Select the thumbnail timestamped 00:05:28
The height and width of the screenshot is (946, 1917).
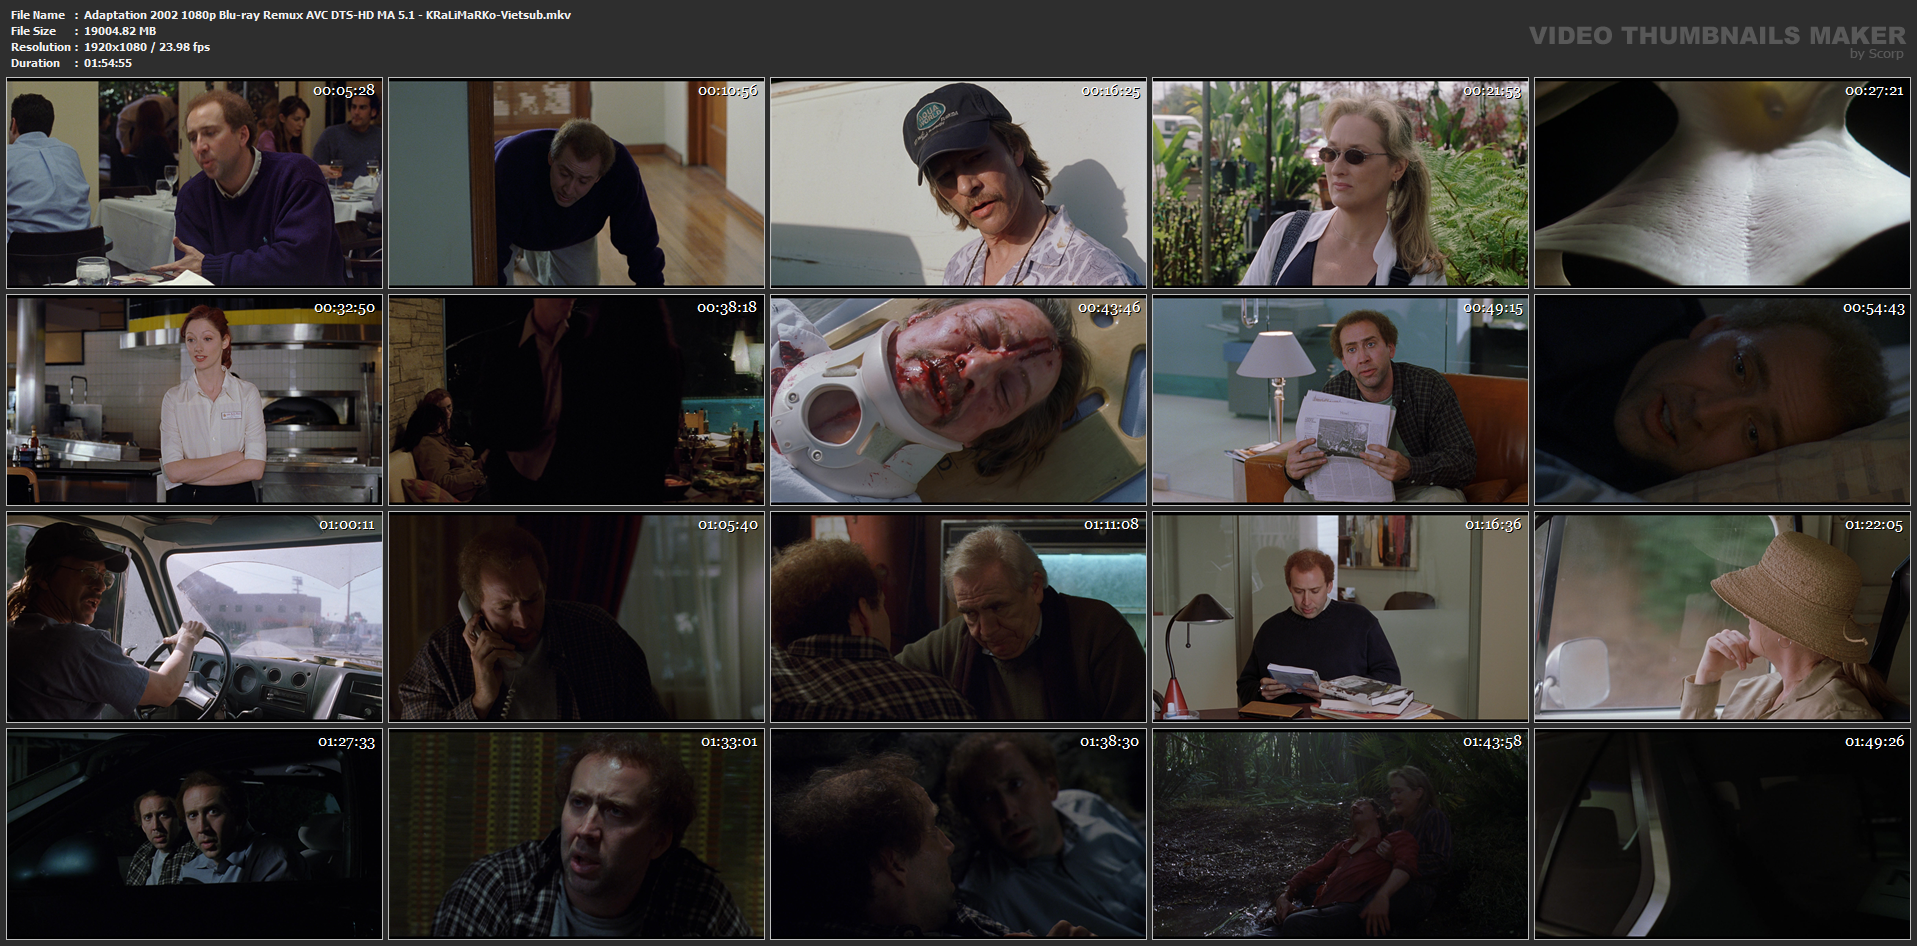point(194,183)
